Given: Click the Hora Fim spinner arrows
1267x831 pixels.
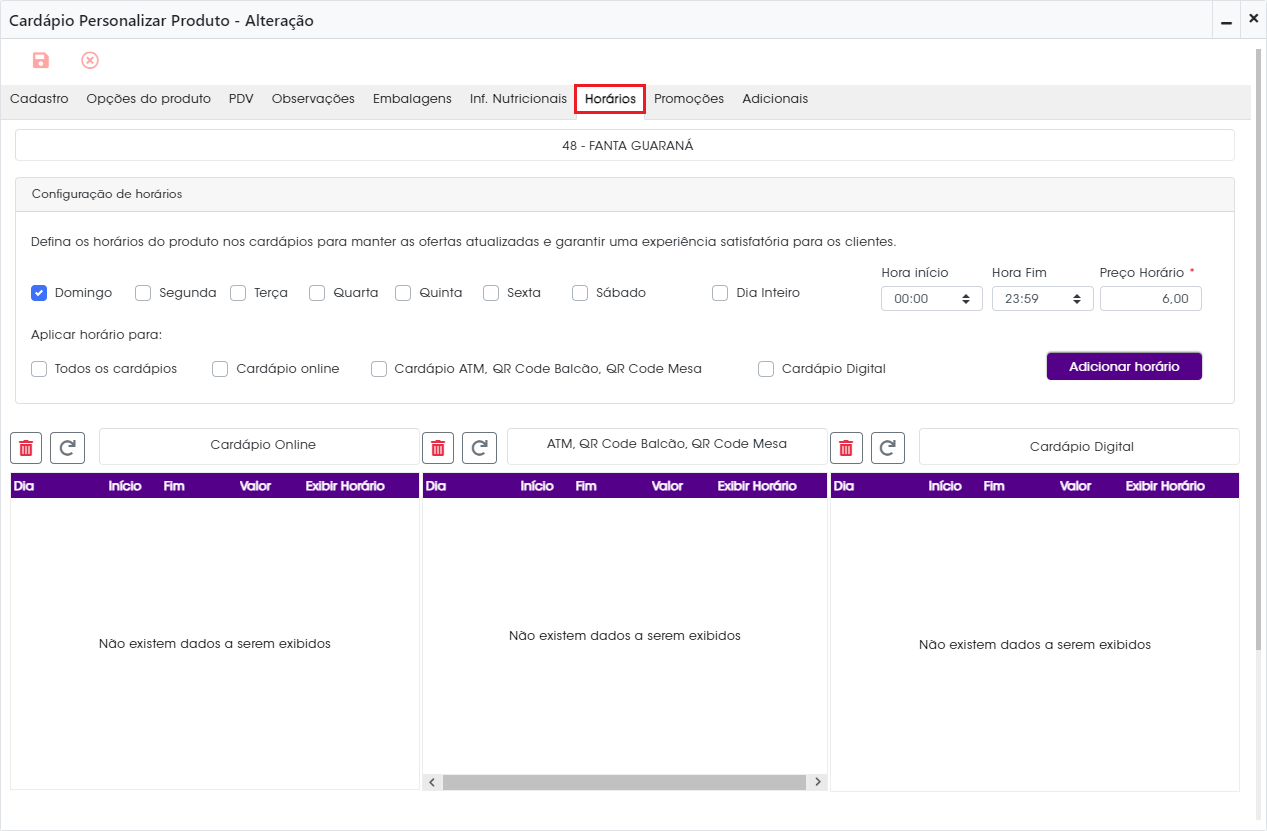Looking at the screenshot, I should click(1077, 299).
